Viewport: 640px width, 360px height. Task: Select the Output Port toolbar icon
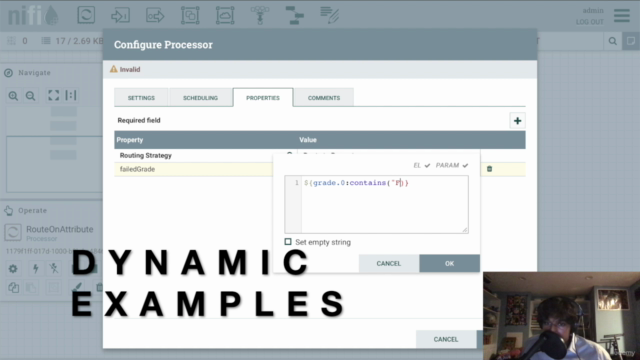pos(155,16)
